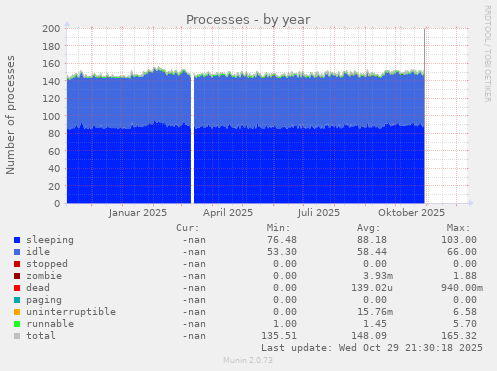Click the total legend color swatch

(17, 336)
